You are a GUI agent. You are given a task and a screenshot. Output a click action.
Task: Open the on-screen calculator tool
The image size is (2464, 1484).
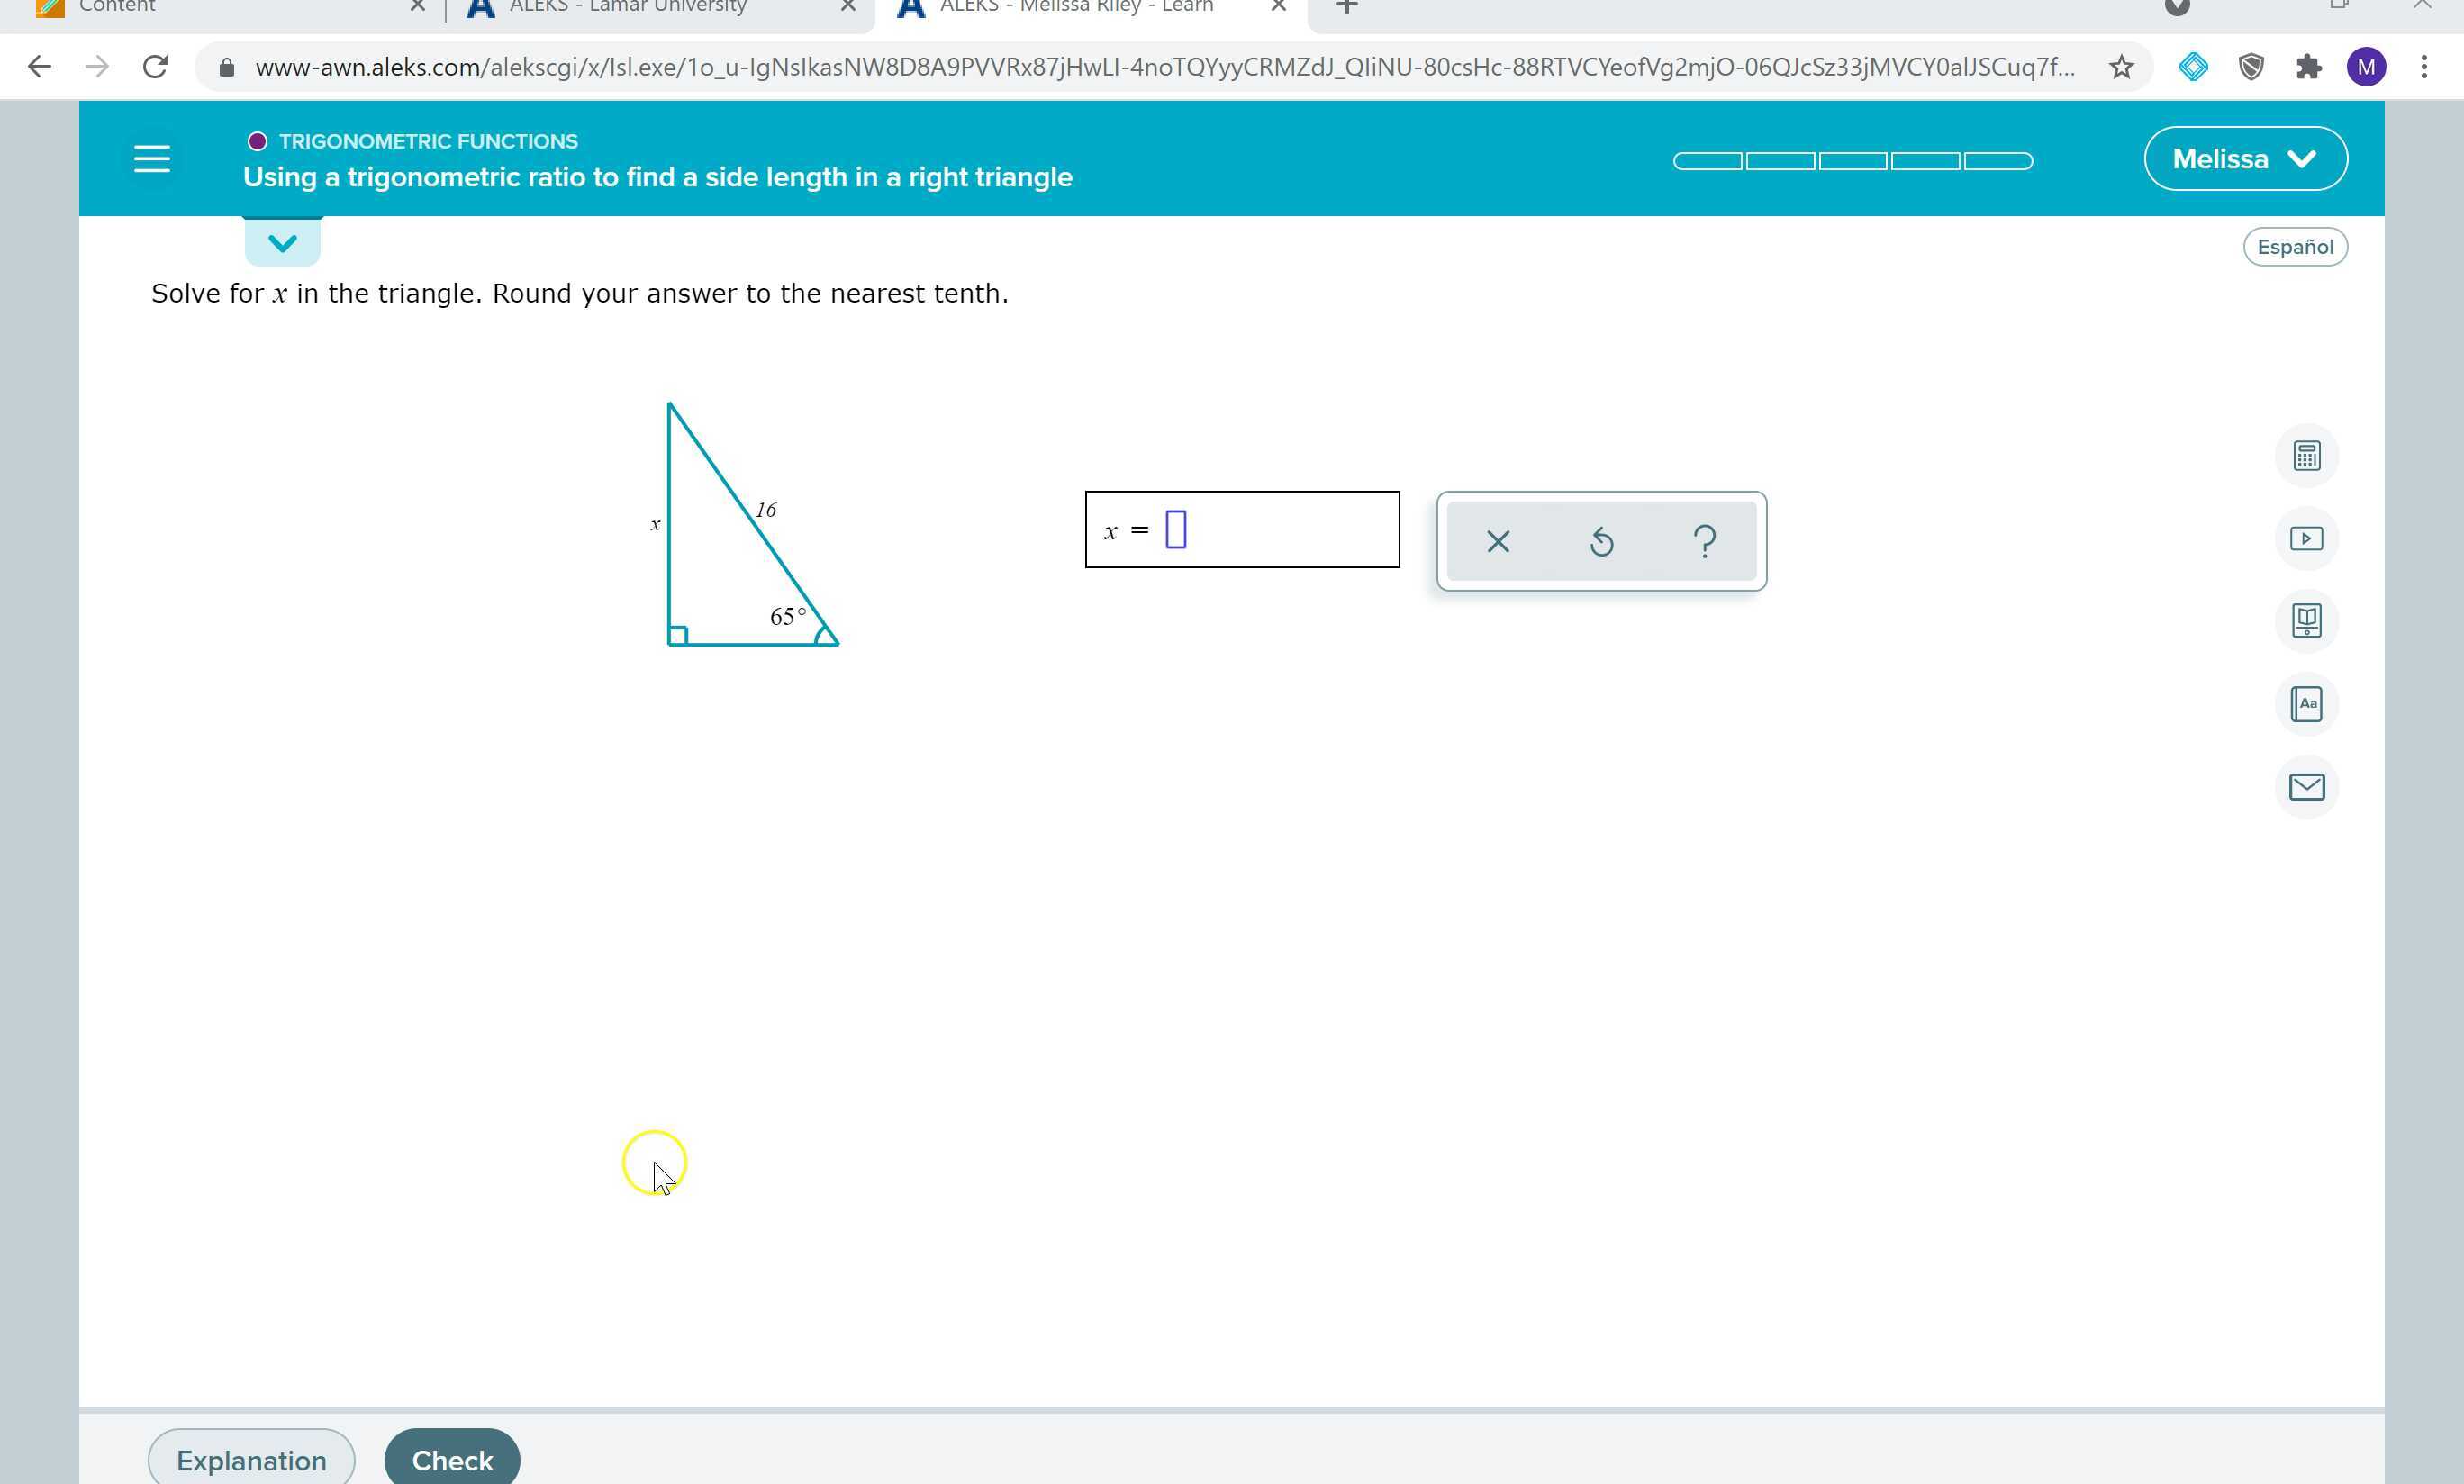click(2307, 455)
